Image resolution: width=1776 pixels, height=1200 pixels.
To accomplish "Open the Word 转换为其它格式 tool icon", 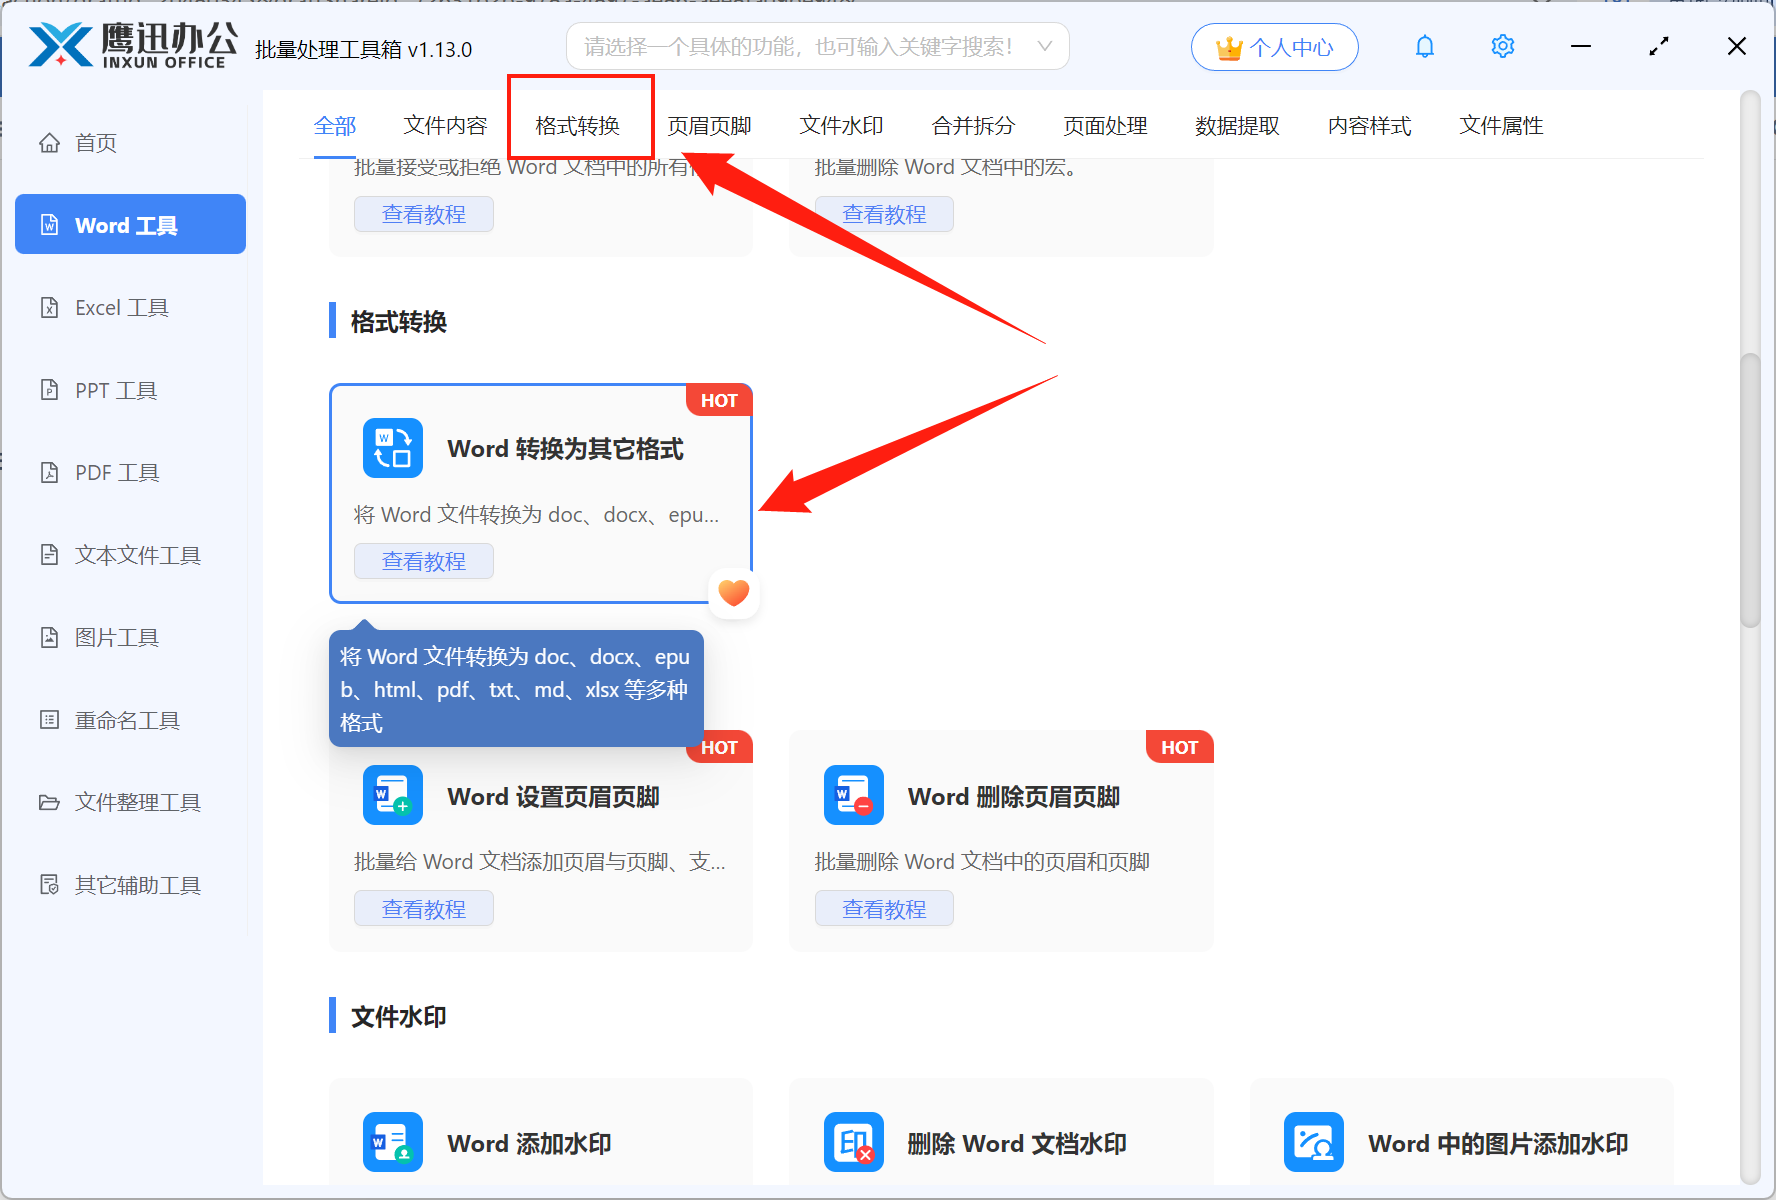I will pyautogui.click(x=392, y=447).
